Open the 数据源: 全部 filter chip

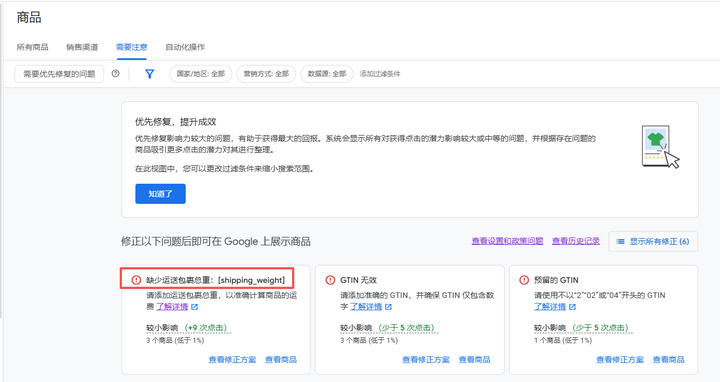click(327, 74)
